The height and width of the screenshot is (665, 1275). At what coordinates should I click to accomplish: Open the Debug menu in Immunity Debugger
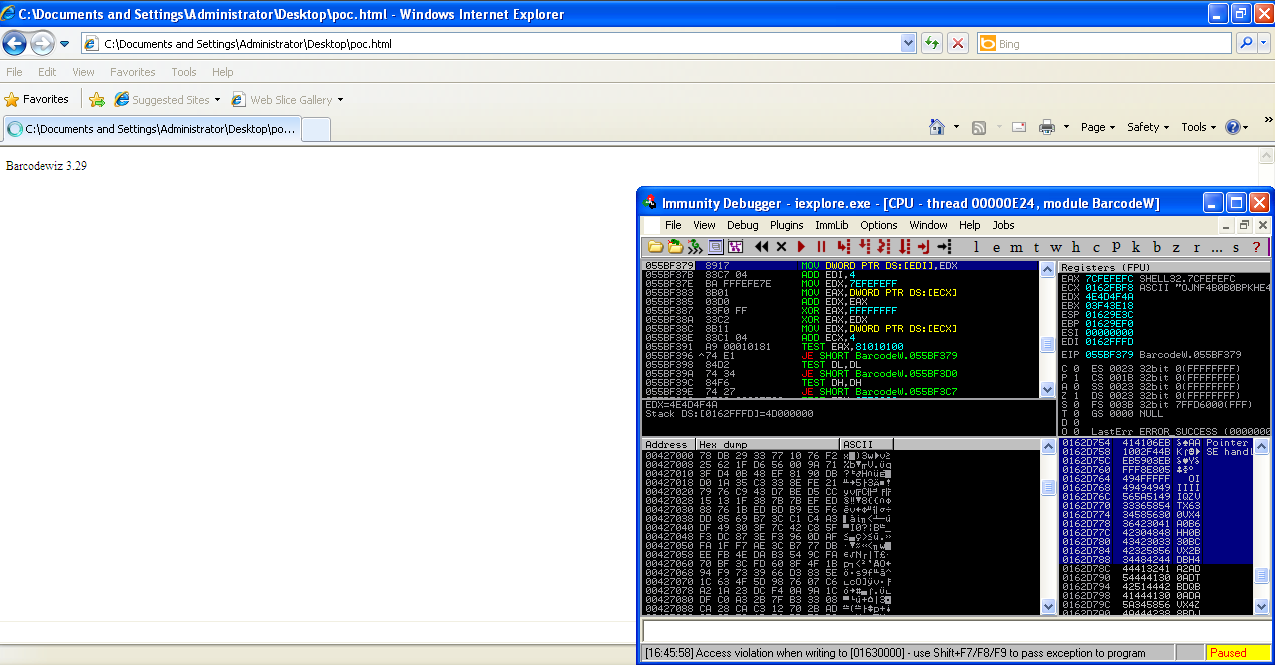(x=743, y=225)
